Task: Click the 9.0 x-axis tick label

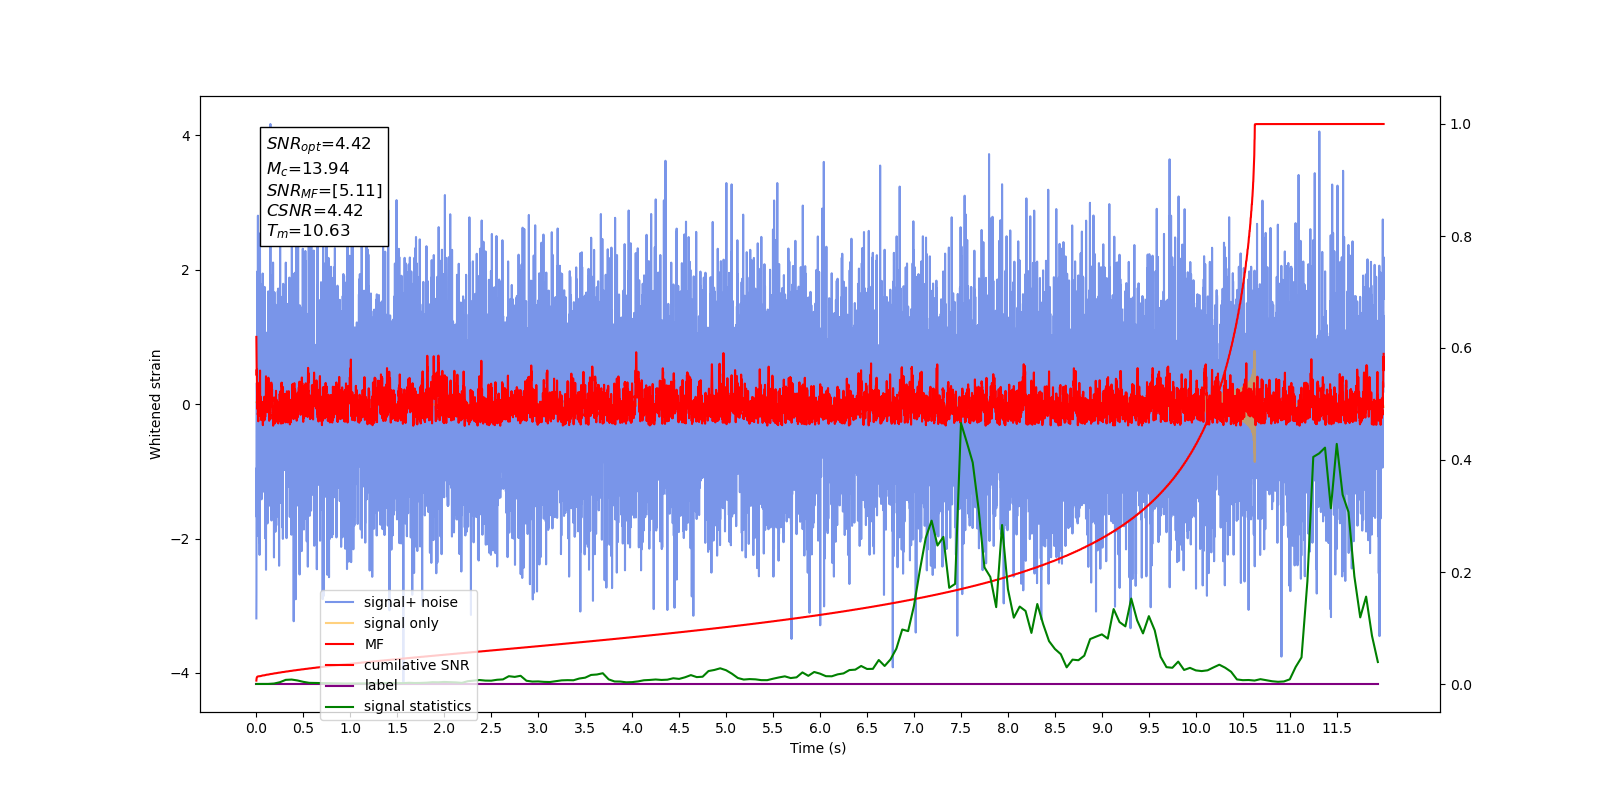Action: pos(1102,728)
